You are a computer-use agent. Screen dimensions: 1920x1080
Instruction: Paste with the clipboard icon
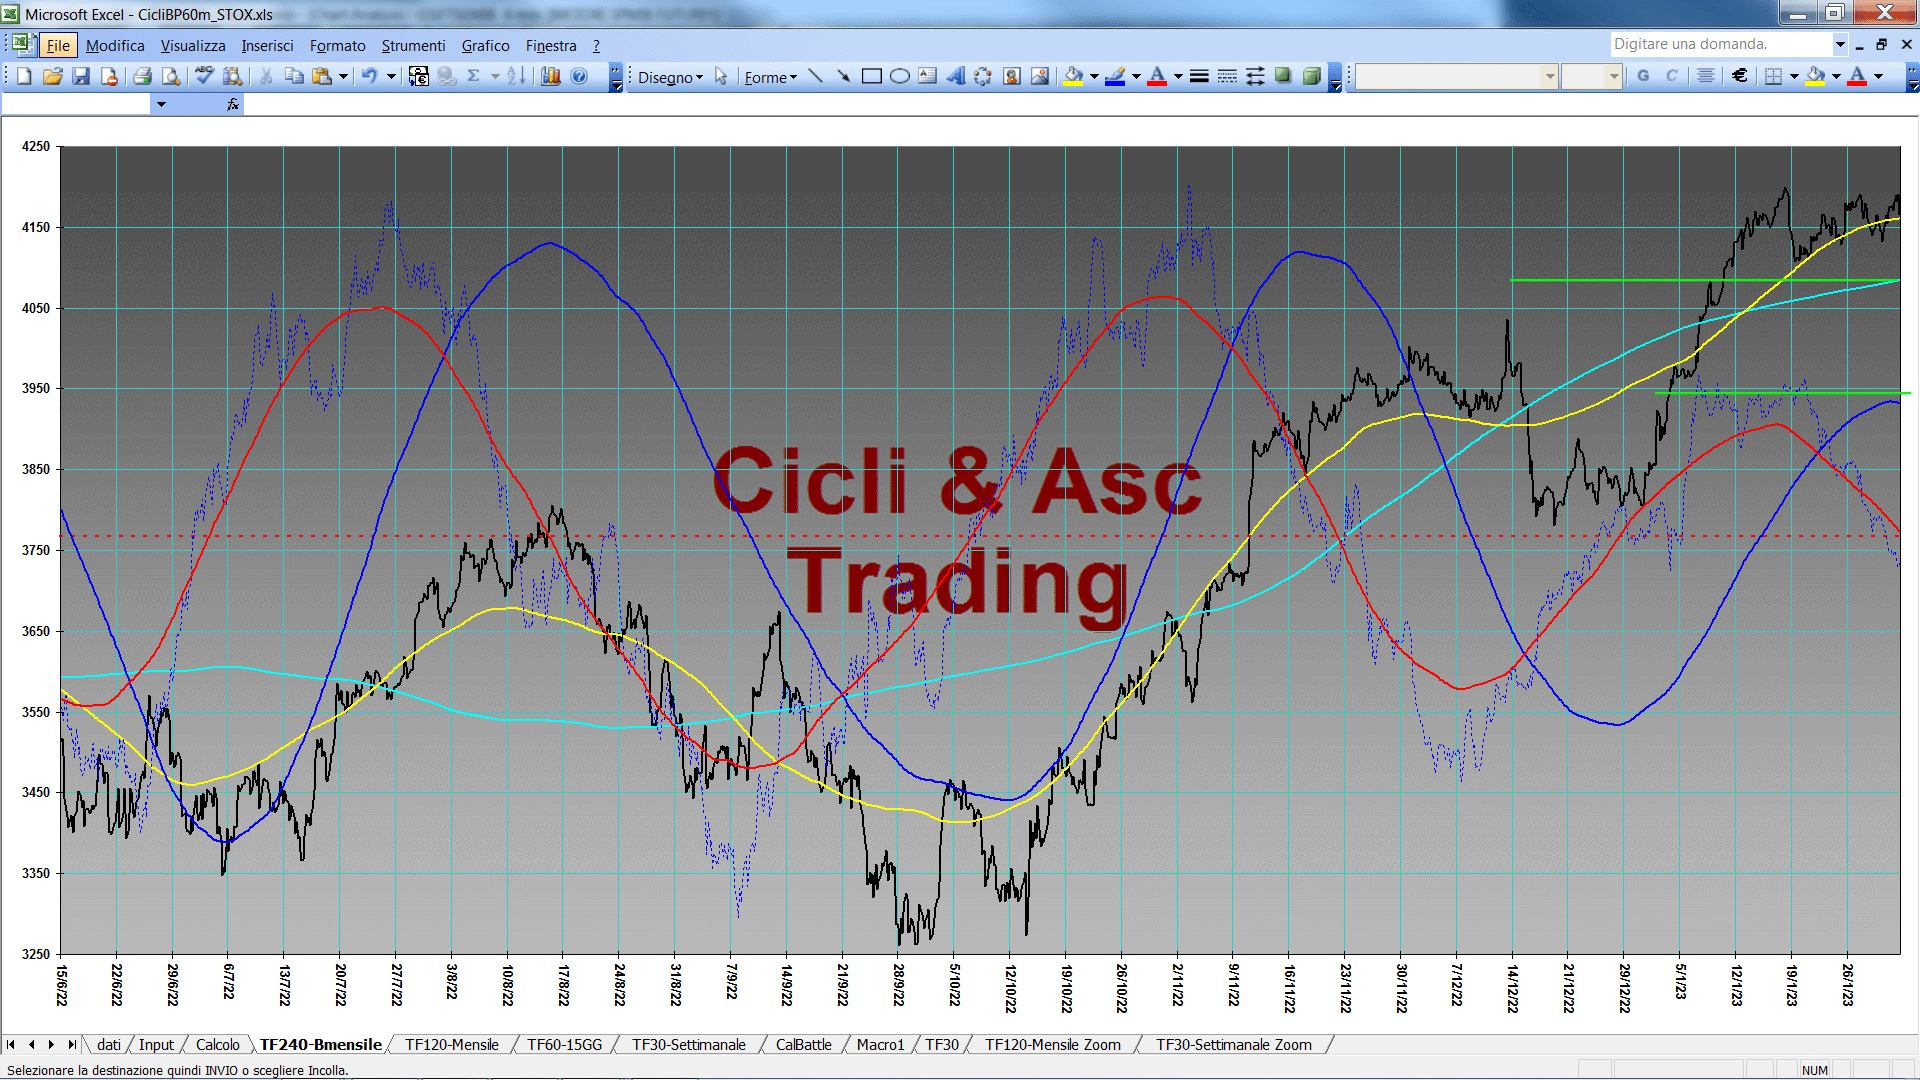[x=322, y=76]
